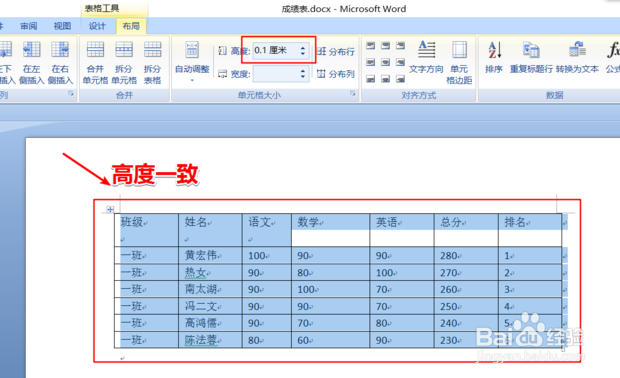This screenshot has width=620, height=378.
Task: Align text center right icon
Action: (400, 62)
